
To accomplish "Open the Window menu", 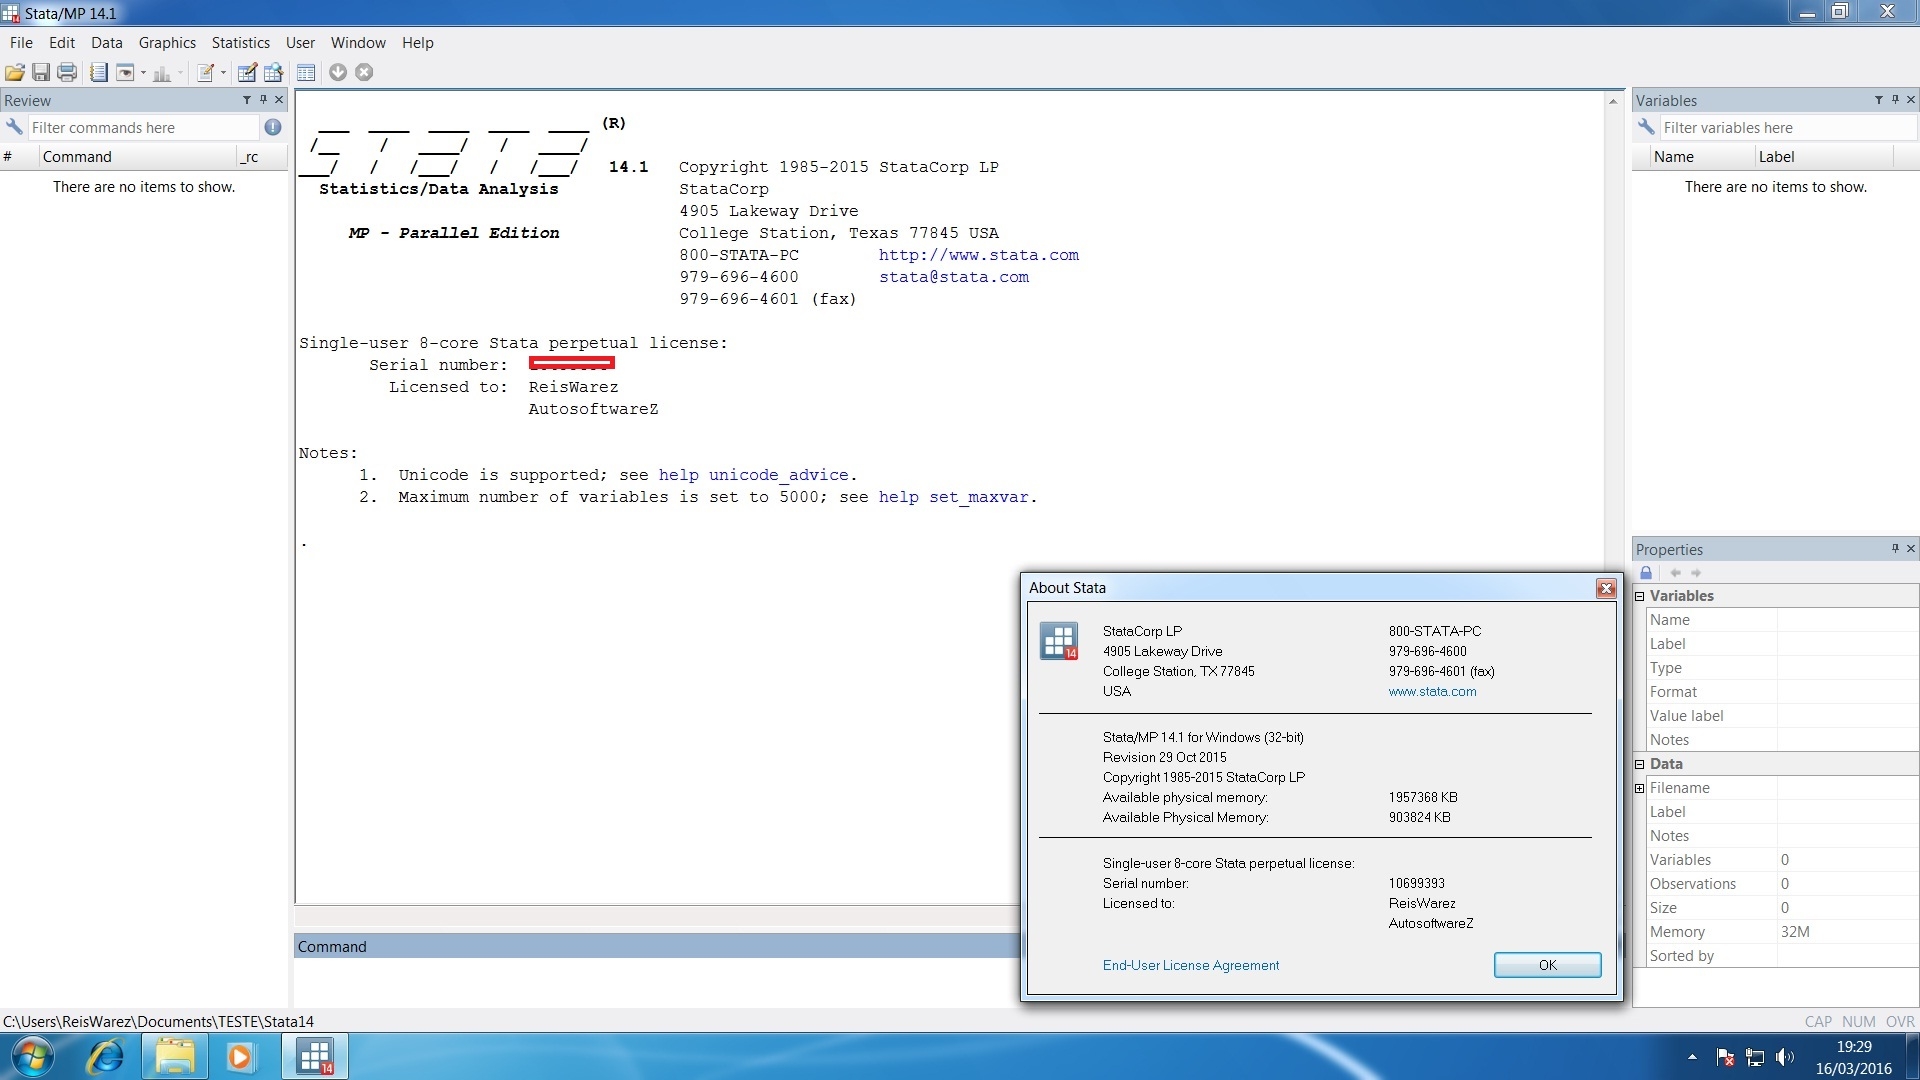I will click(x=358, y=43).
